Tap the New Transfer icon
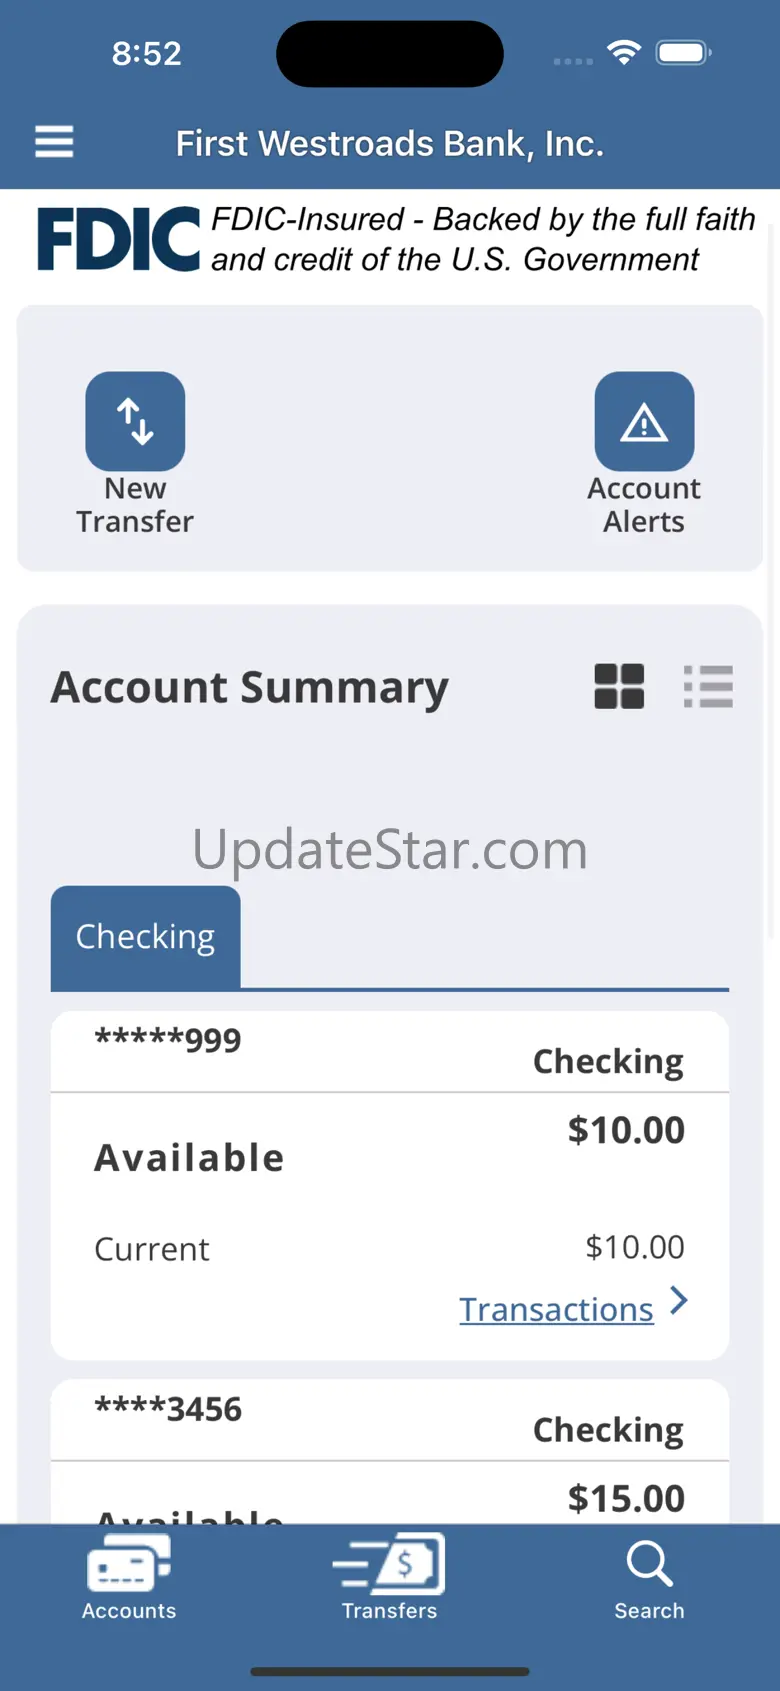This screenshot has width=780, height=1691. tap(135, 422)
